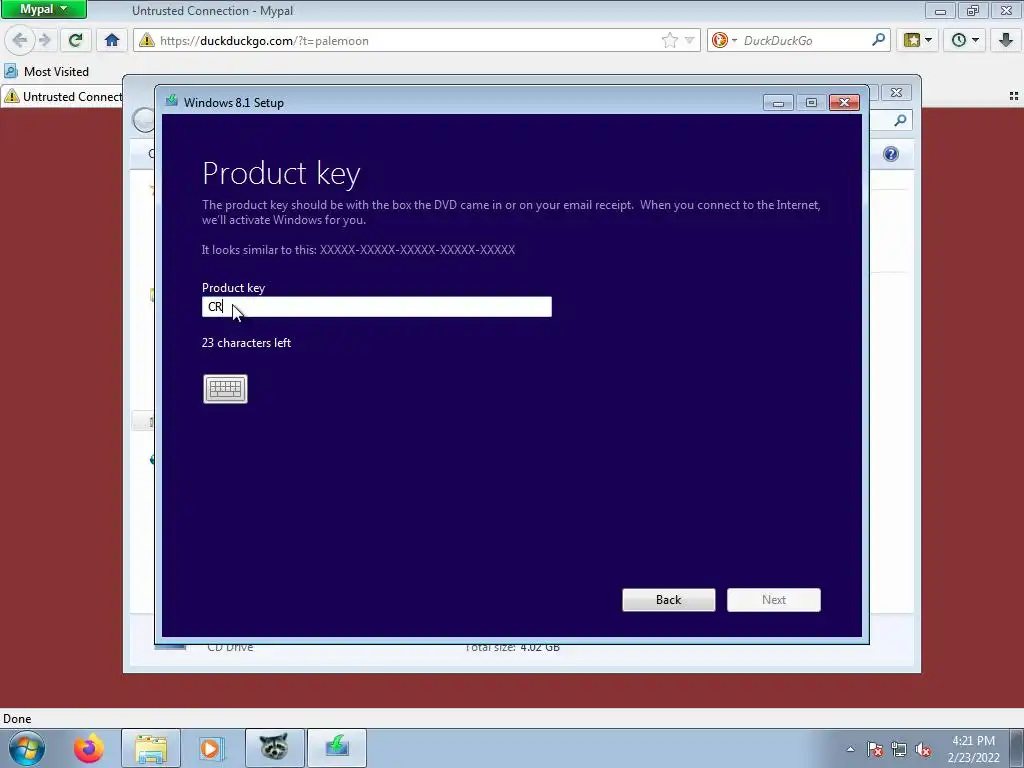Choose search engine via DuckDuckGo icon
The height and width of the screenshot is (768, 1024).
[x=724, y=40]
